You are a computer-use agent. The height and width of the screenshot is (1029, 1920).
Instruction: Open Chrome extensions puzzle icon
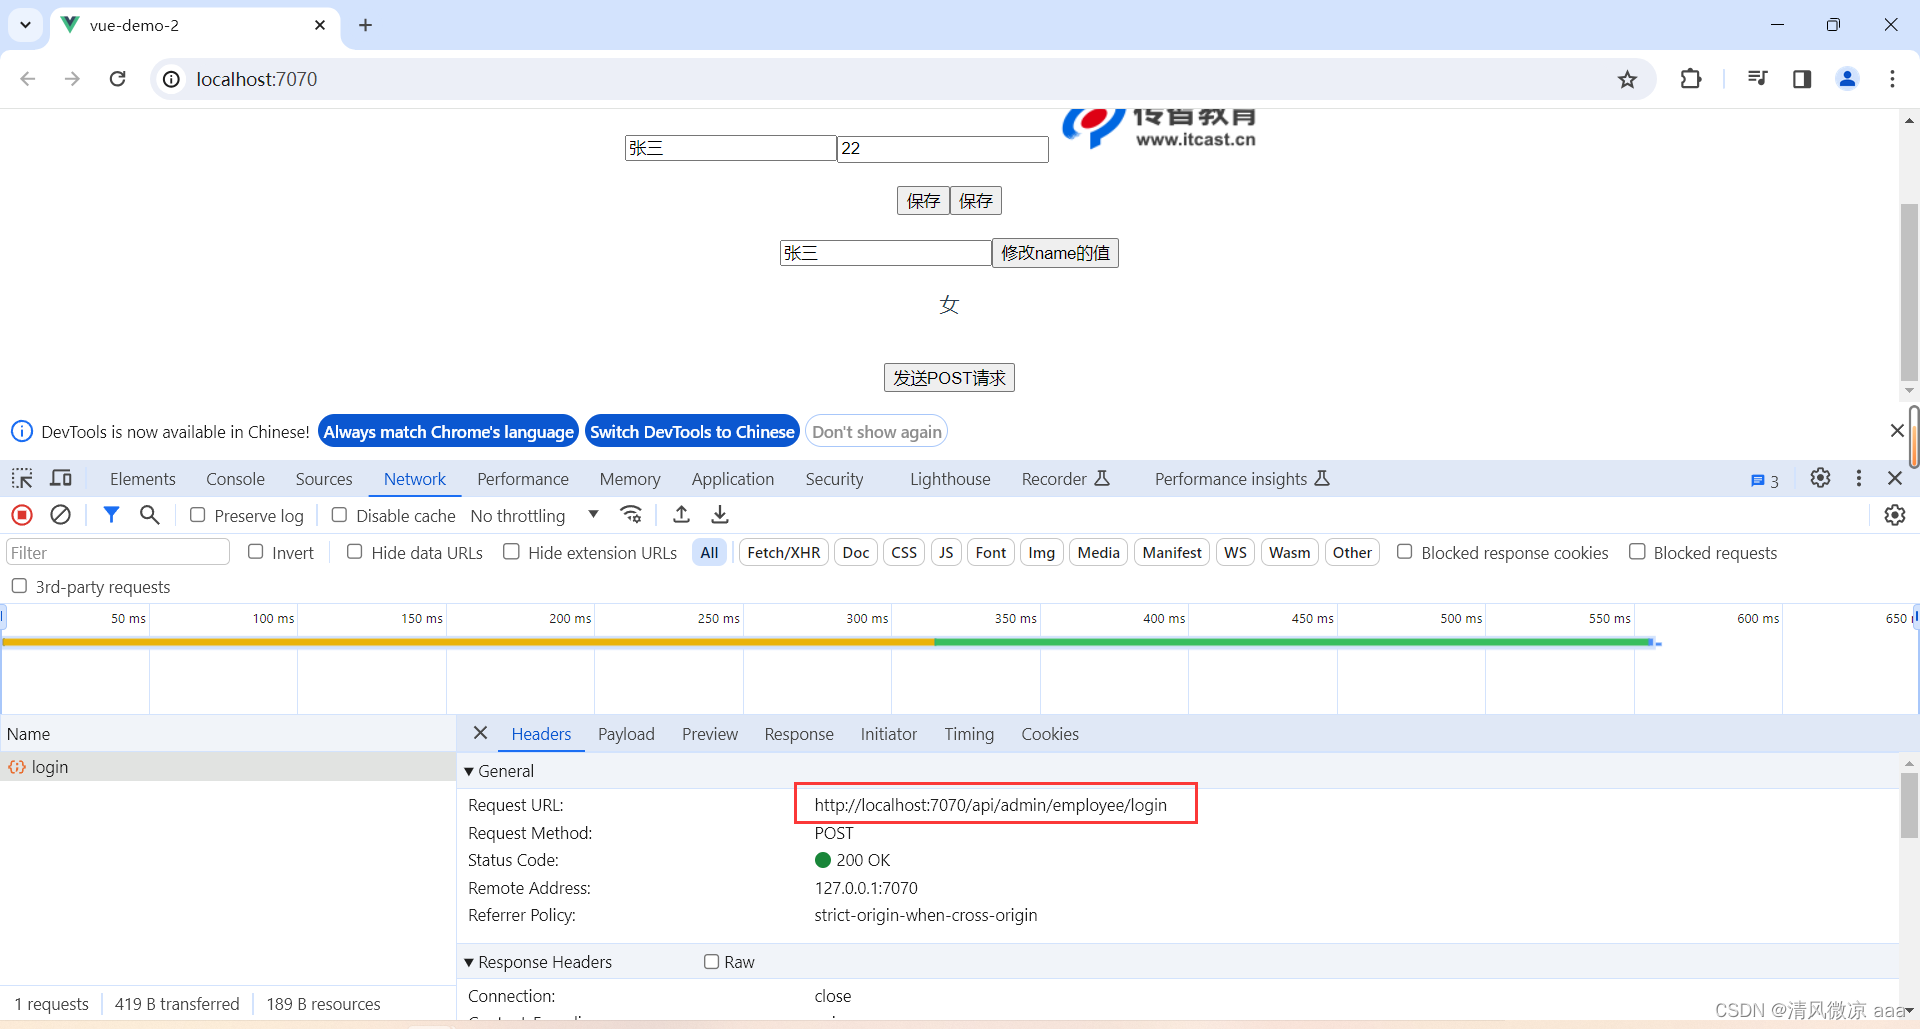[x=1691, y=79]
